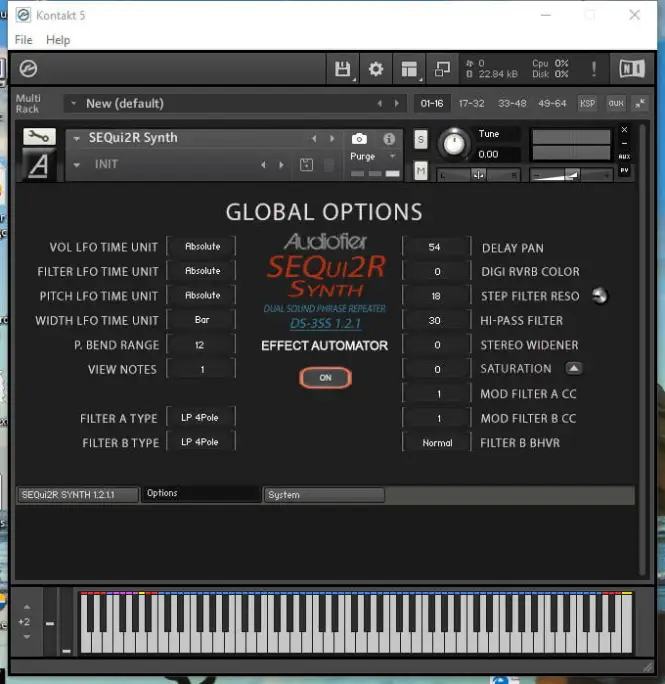The image size is (665, 684).
Task: Click the STEP FILTER RESO value 18
Action: [437, 296]
